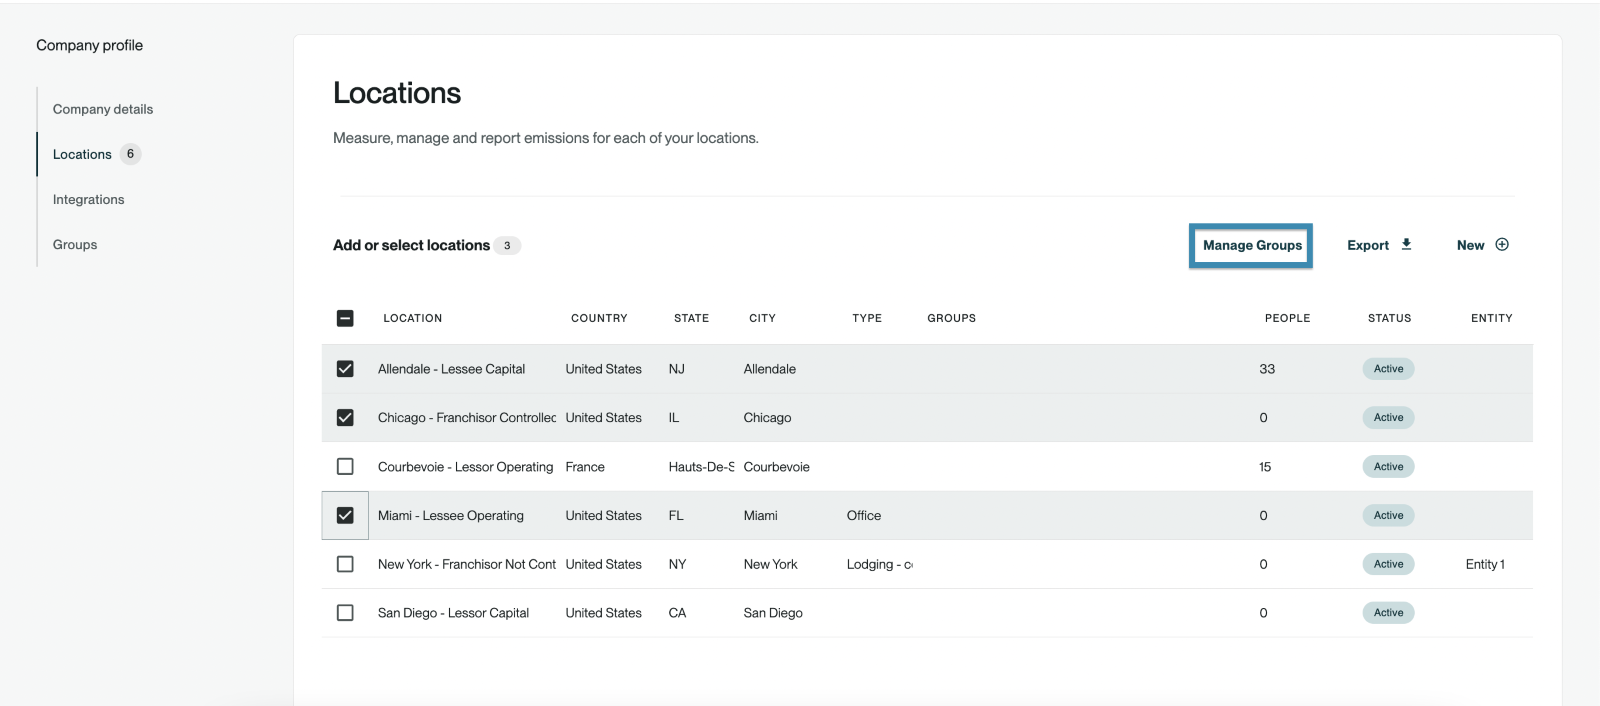Check the New York - Franchisor Not Controlled checkbox
Image resolution: width=1600 pixels, height=706 pixels.
pyautogui.click(x=345, y=564)
